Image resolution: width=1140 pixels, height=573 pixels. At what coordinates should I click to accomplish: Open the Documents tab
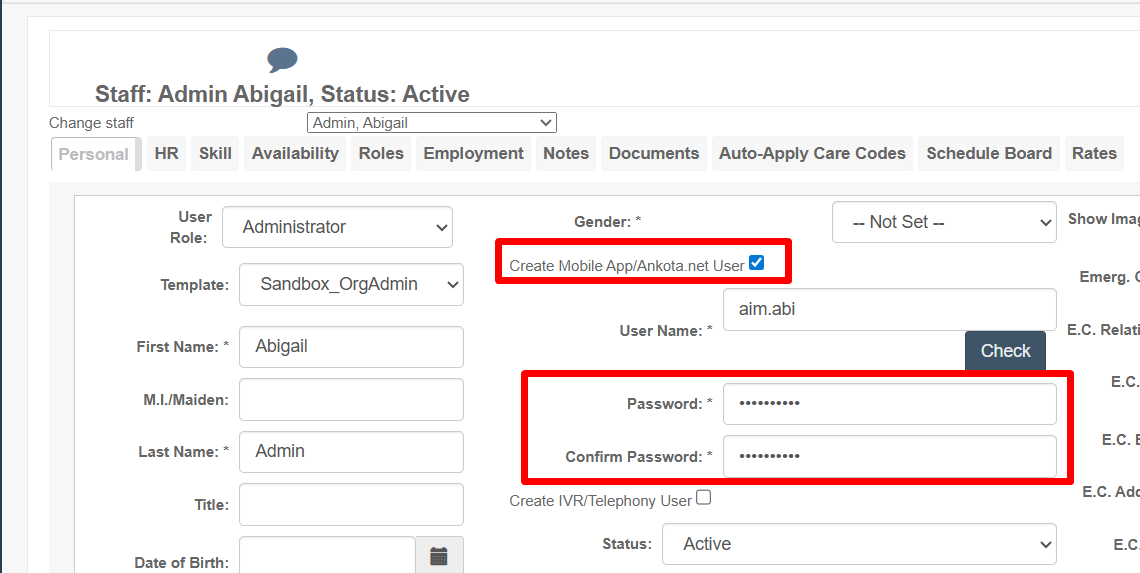[654, 153]
